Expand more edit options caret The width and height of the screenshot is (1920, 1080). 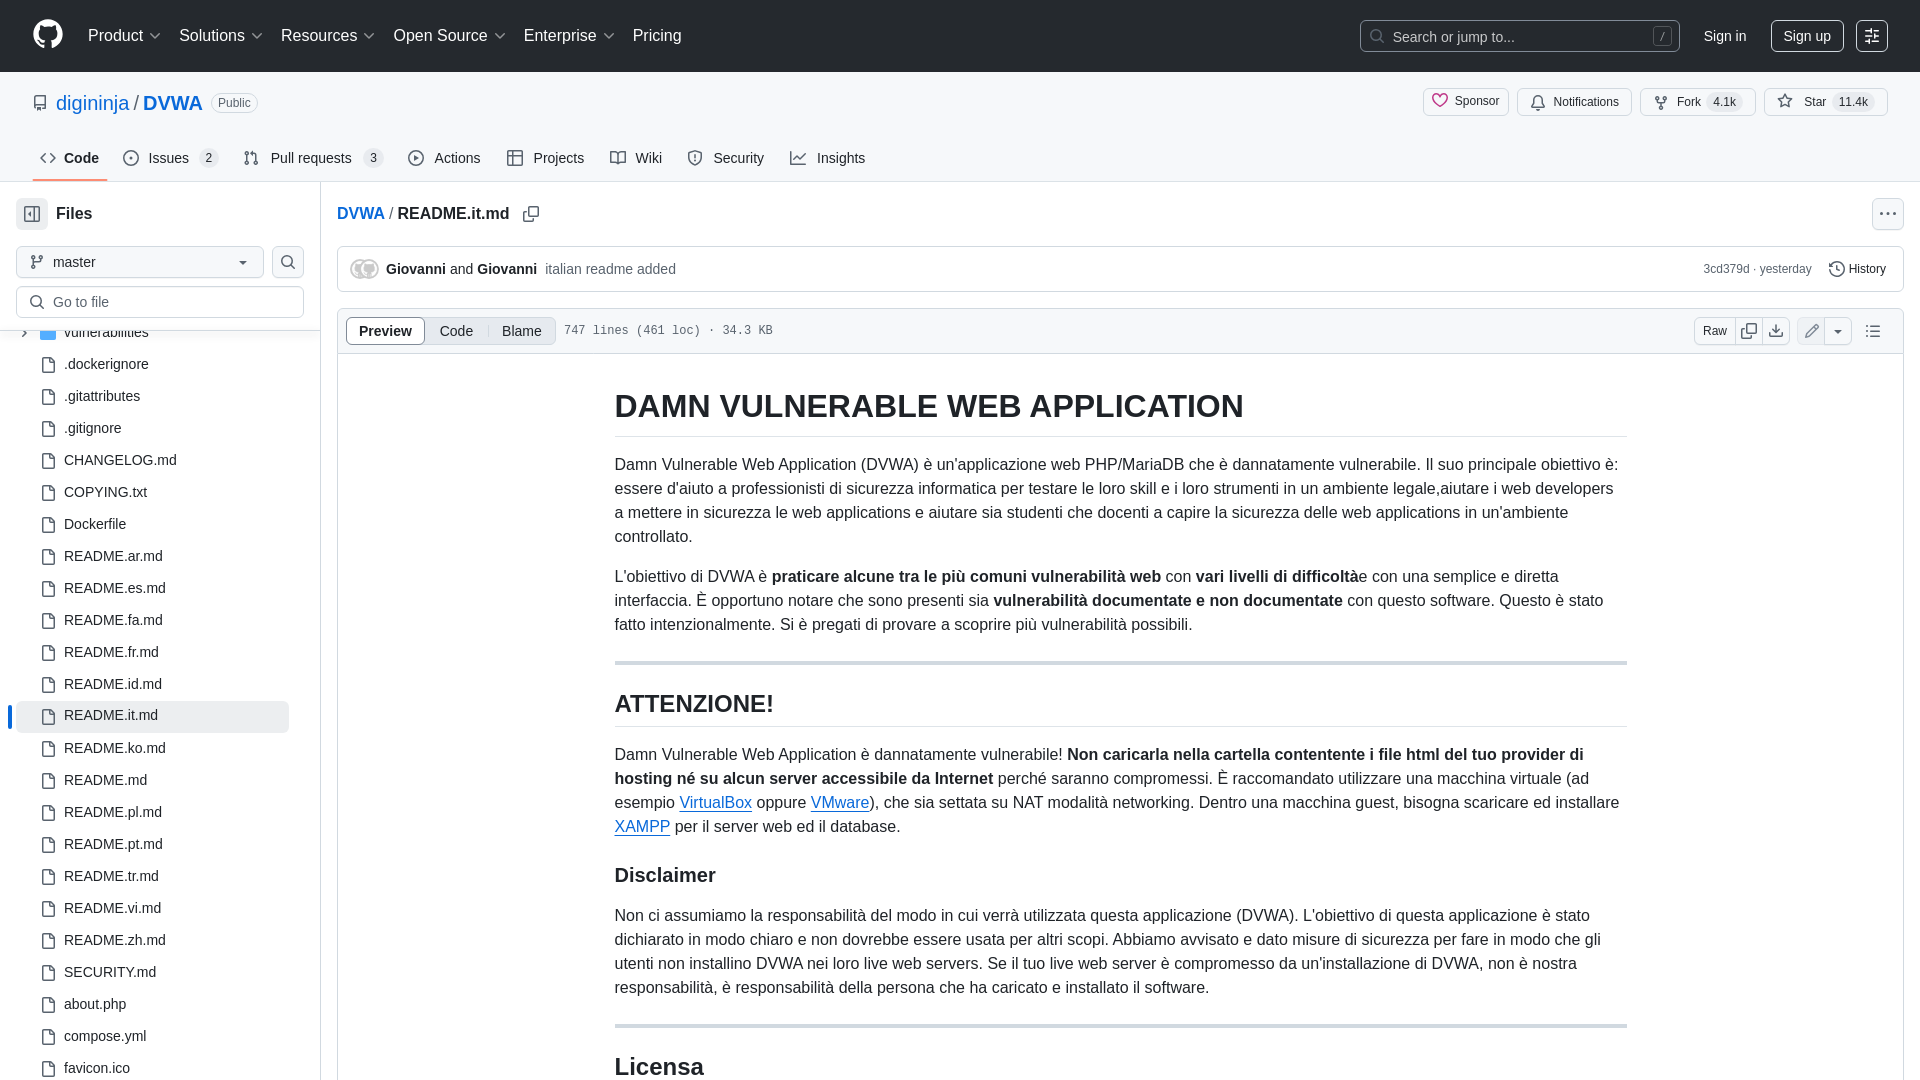[1838, 331]
